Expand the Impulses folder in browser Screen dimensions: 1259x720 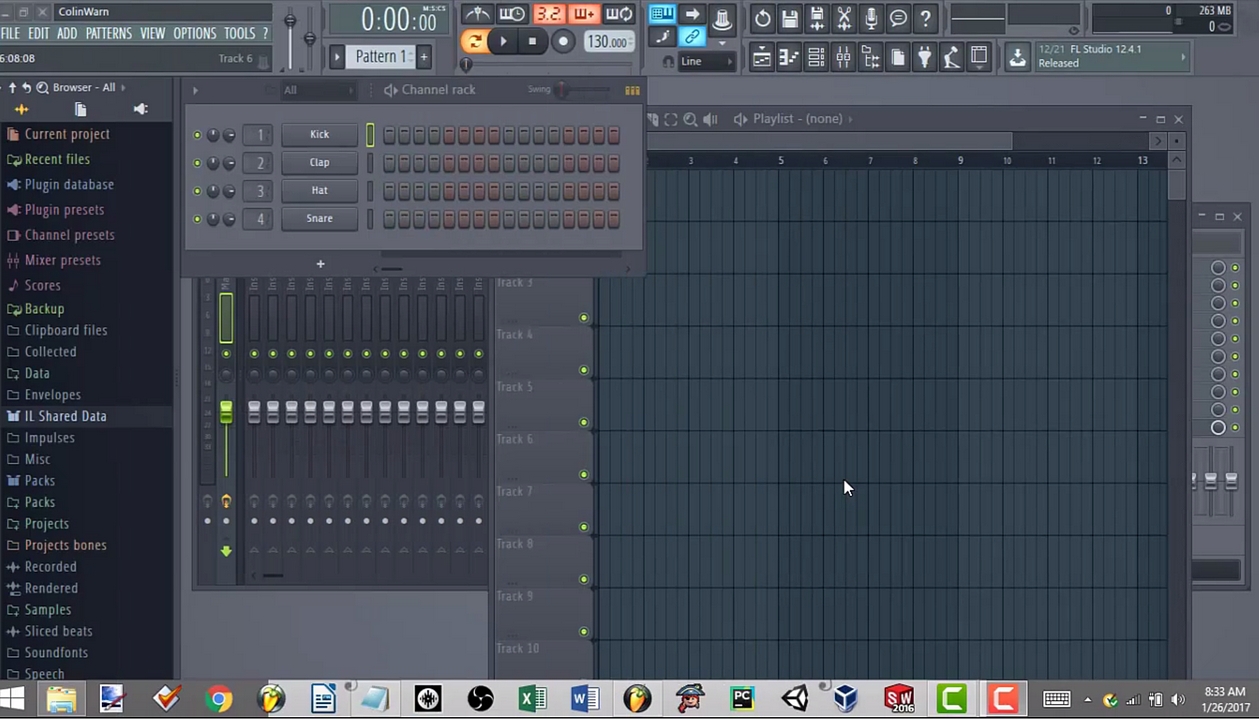pos(50,438)
